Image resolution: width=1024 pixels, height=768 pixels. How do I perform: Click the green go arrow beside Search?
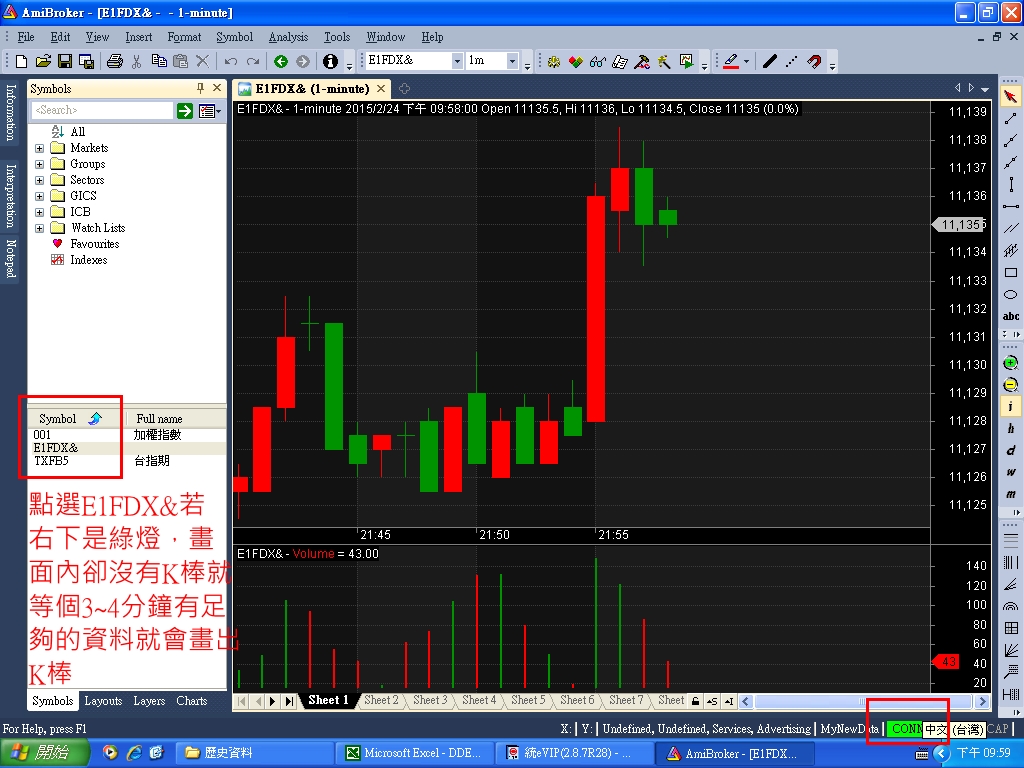185,111
